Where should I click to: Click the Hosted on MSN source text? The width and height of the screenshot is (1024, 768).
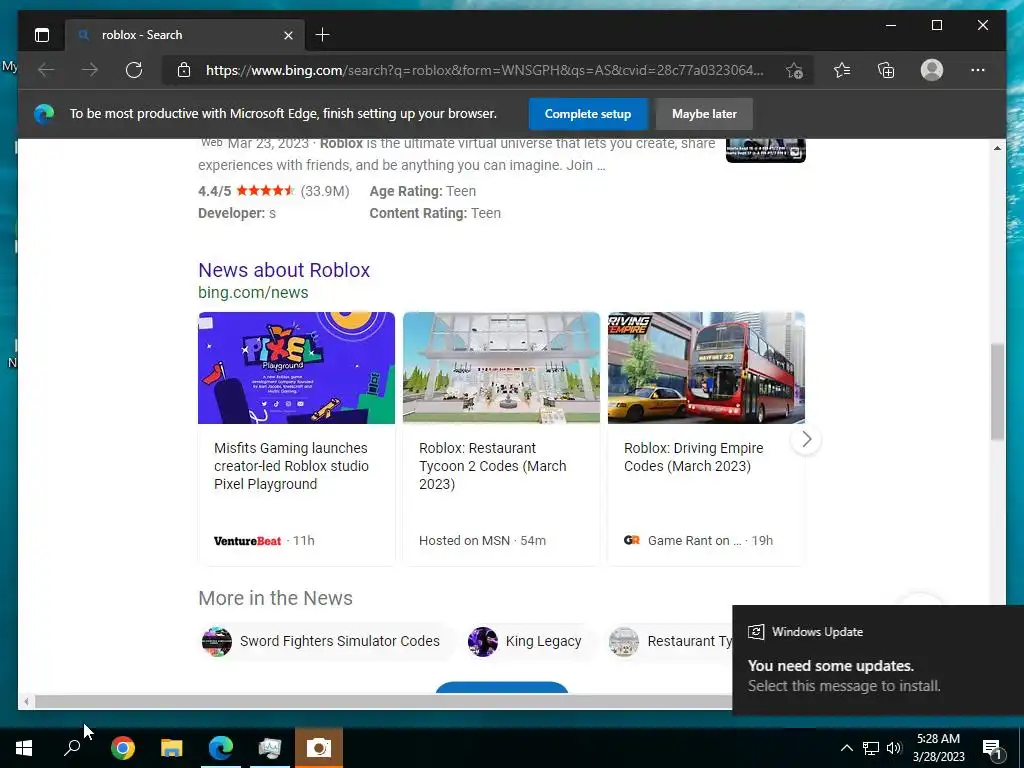[464, 541]
